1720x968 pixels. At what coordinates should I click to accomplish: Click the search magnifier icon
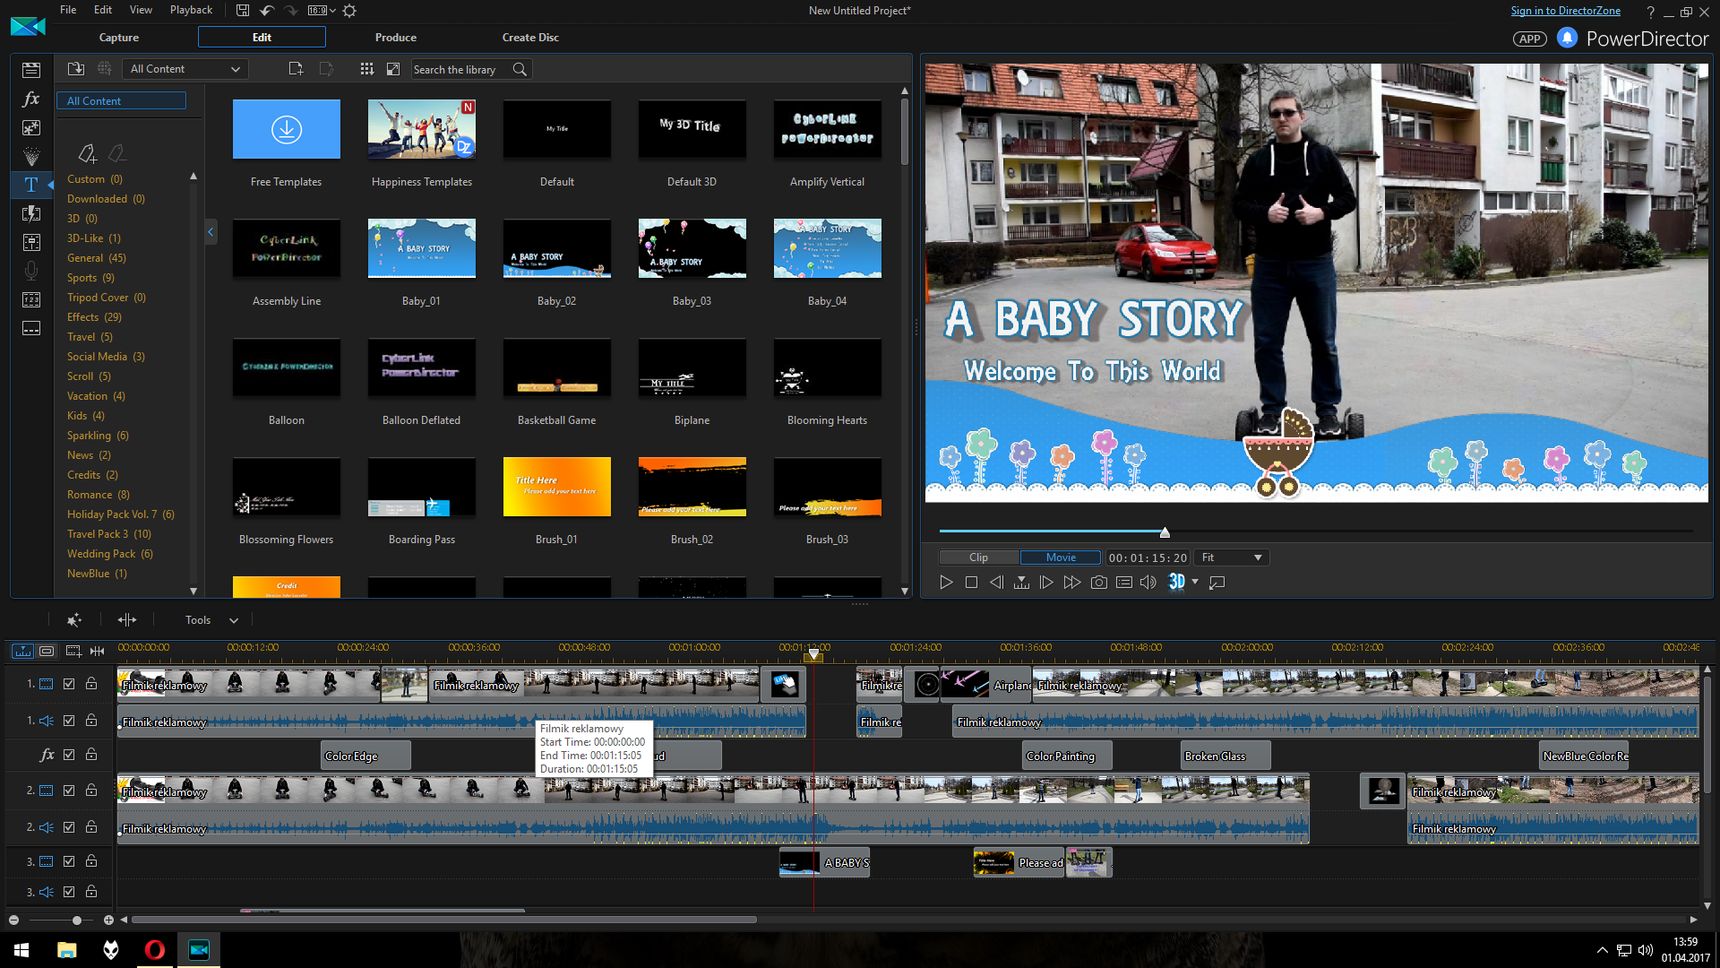tap(520, 69)
